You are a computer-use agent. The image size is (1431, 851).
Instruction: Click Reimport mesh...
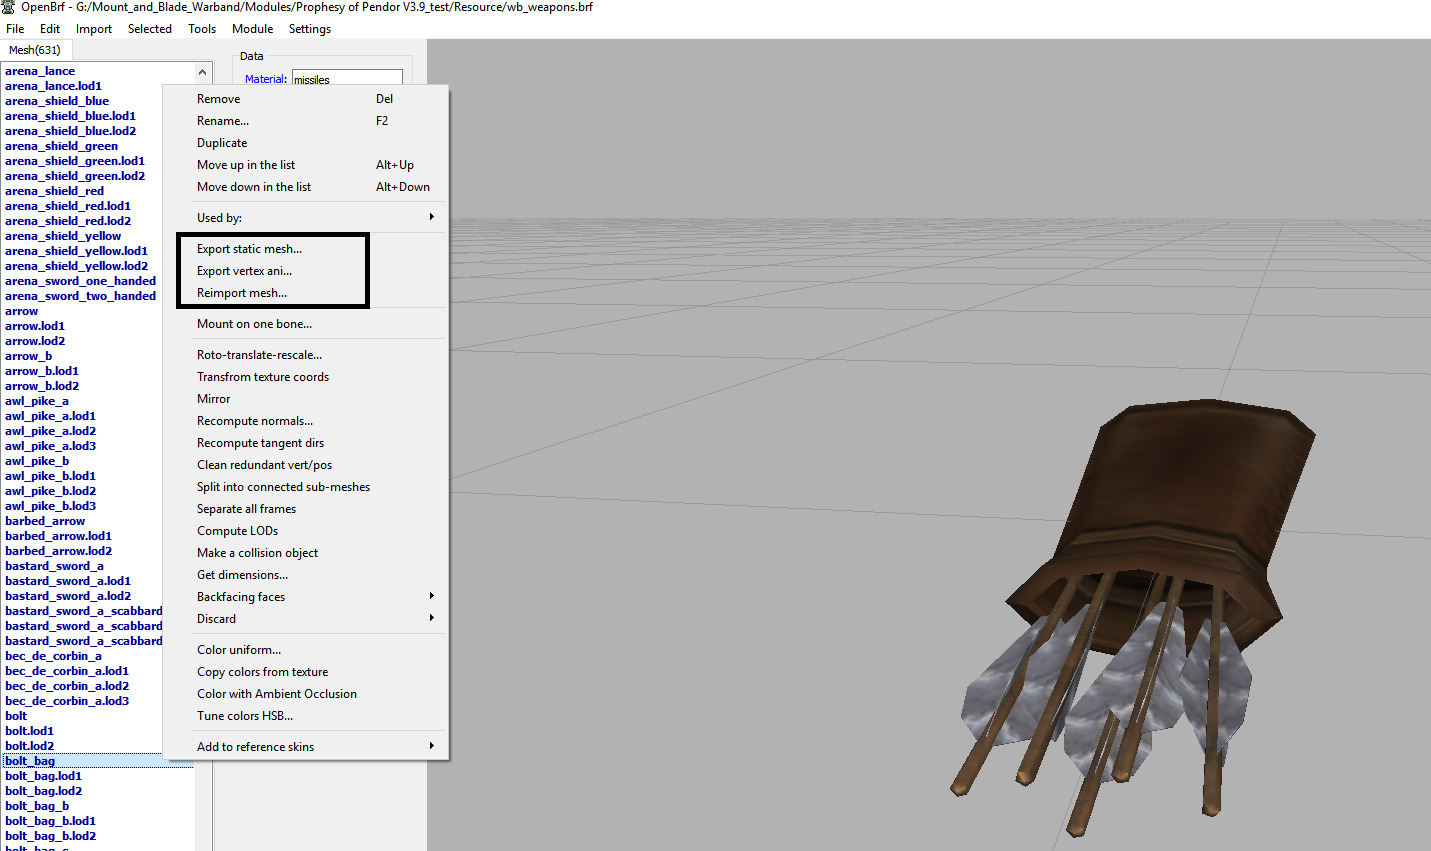[241, 293]
